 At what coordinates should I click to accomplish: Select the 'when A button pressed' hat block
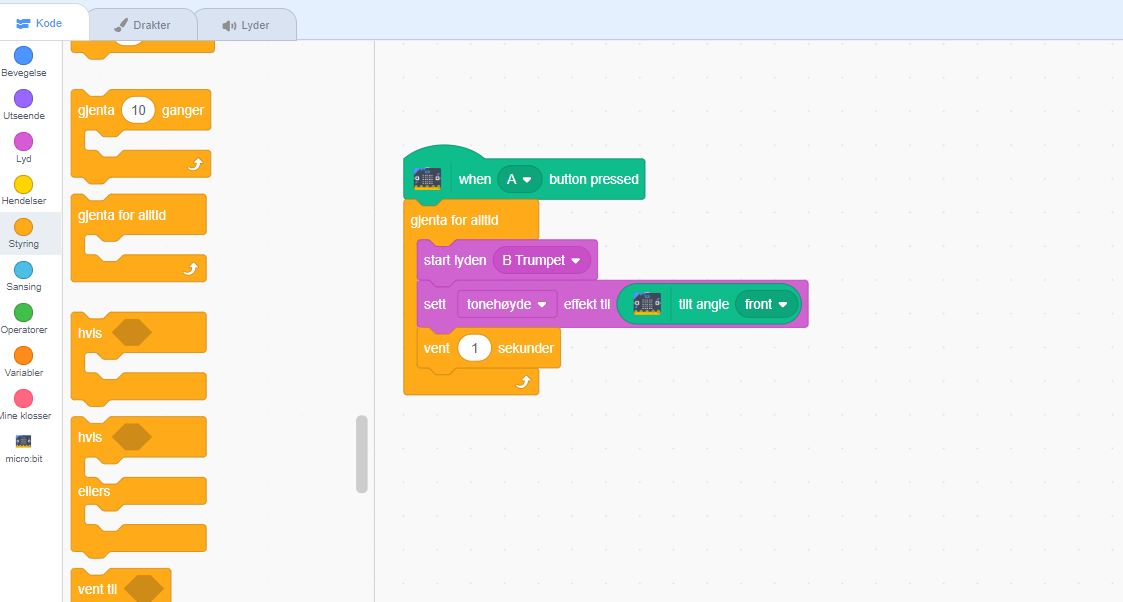click(x=524, y=174)
